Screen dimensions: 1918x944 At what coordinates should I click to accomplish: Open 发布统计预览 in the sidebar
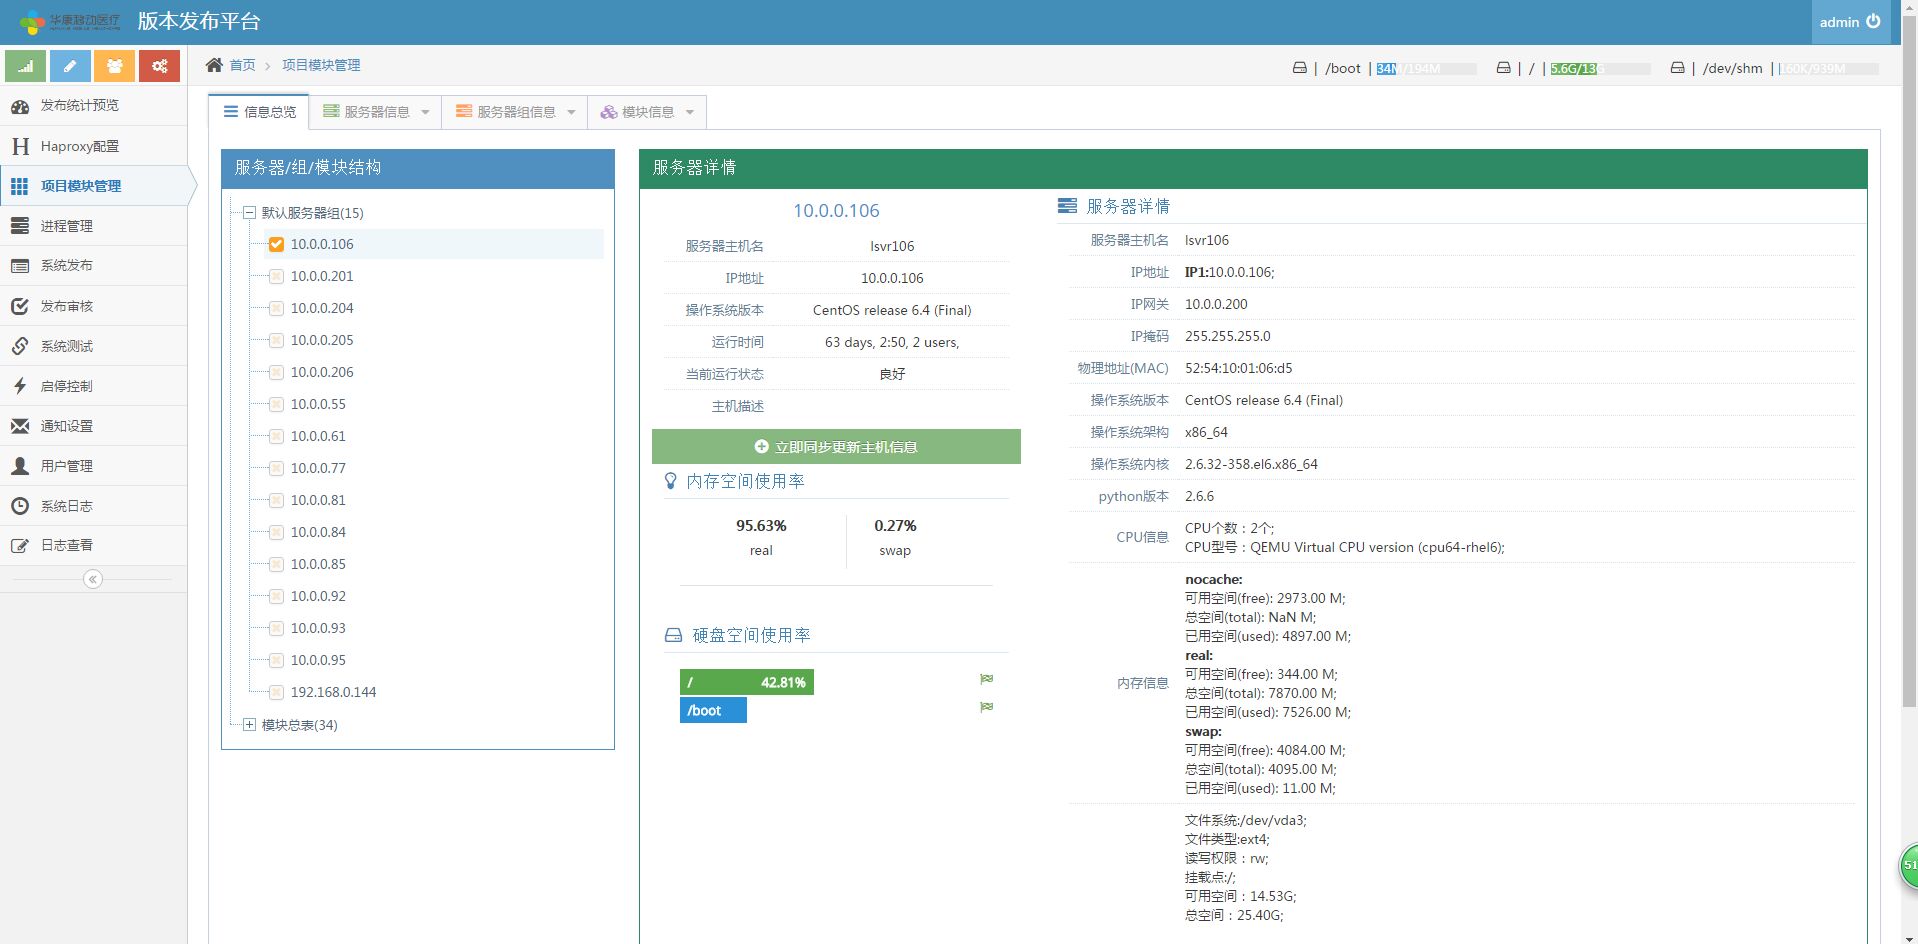[x=93, y=106]
